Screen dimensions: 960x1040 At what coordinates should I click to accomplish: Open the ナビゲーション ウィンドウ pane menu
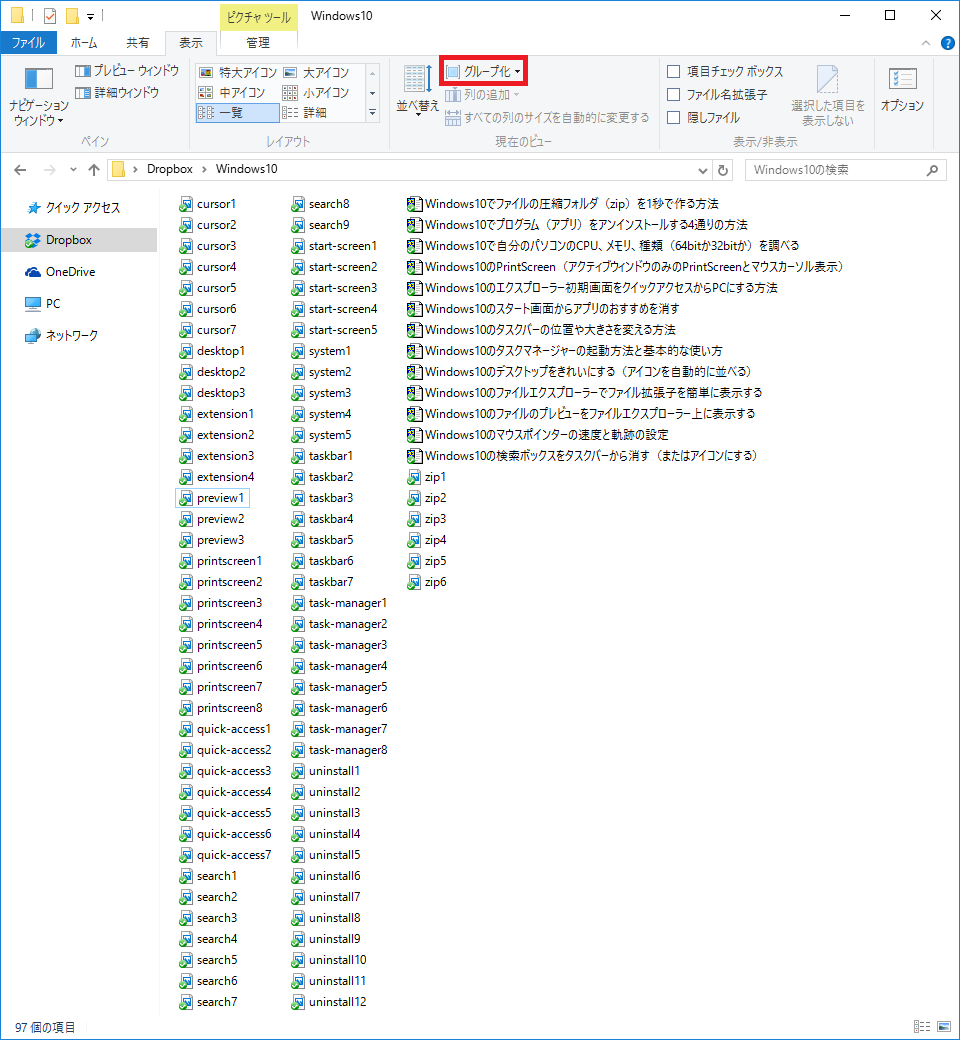pos(38,98)
